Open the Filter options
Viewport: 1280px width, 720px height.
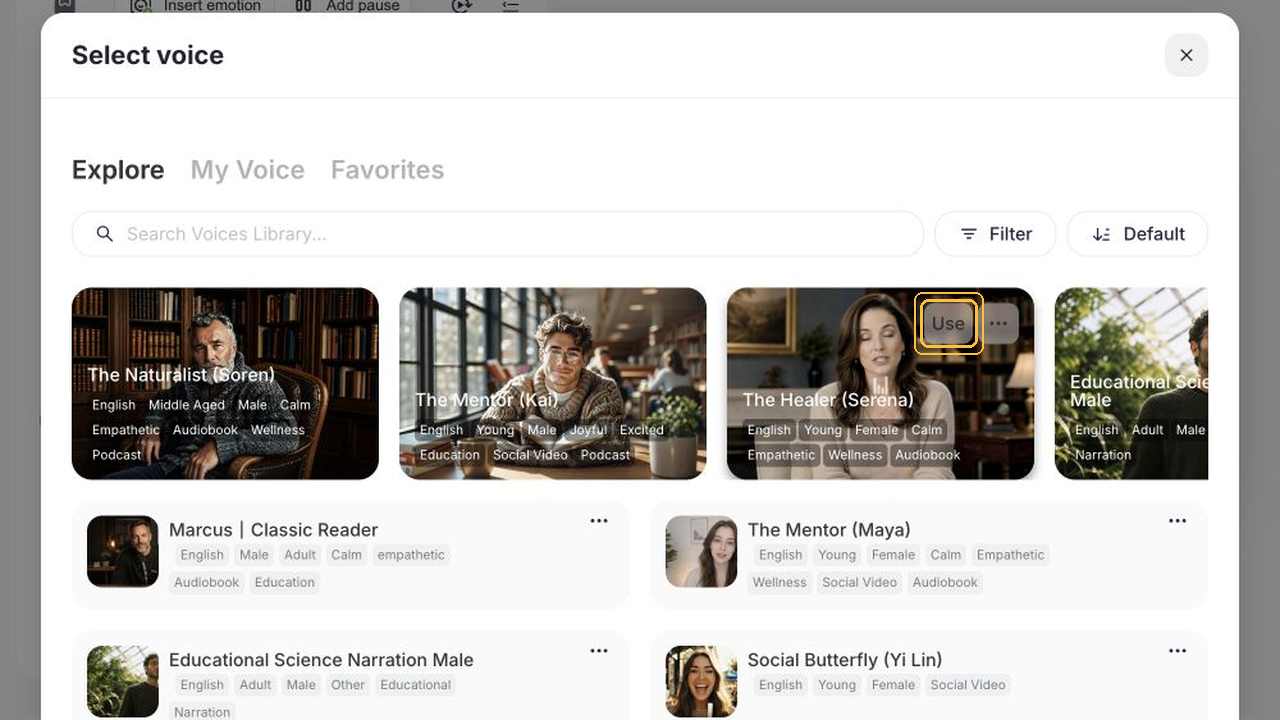click(x=995, y=234)
